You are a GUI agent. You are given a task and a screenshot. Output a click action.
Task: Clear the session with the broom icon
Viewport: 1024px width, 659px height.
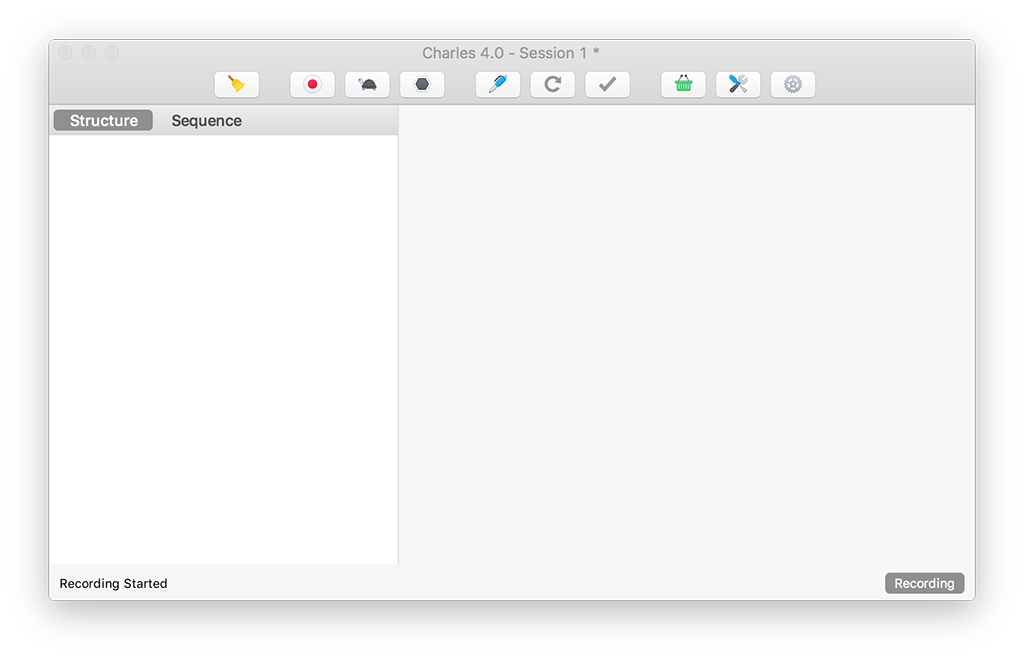237,85
